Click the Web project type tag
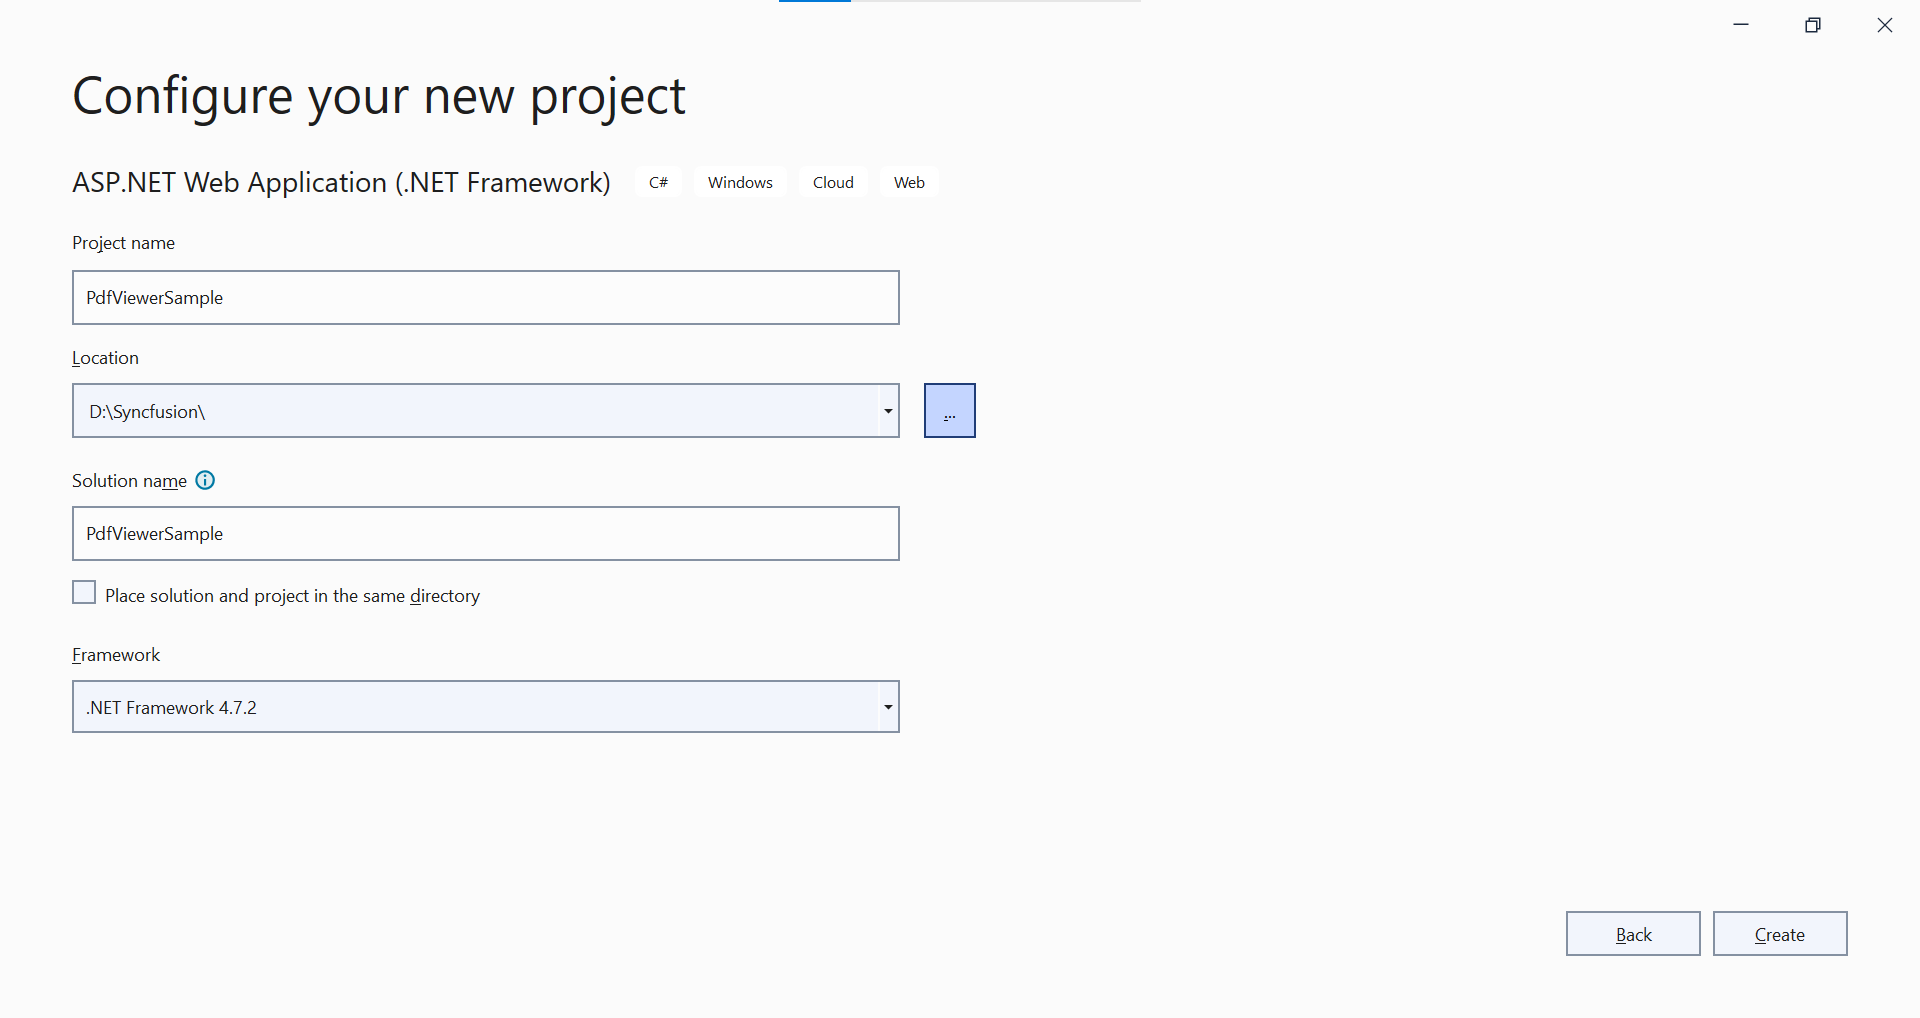1920x1018 pixels. pos(909,182)
